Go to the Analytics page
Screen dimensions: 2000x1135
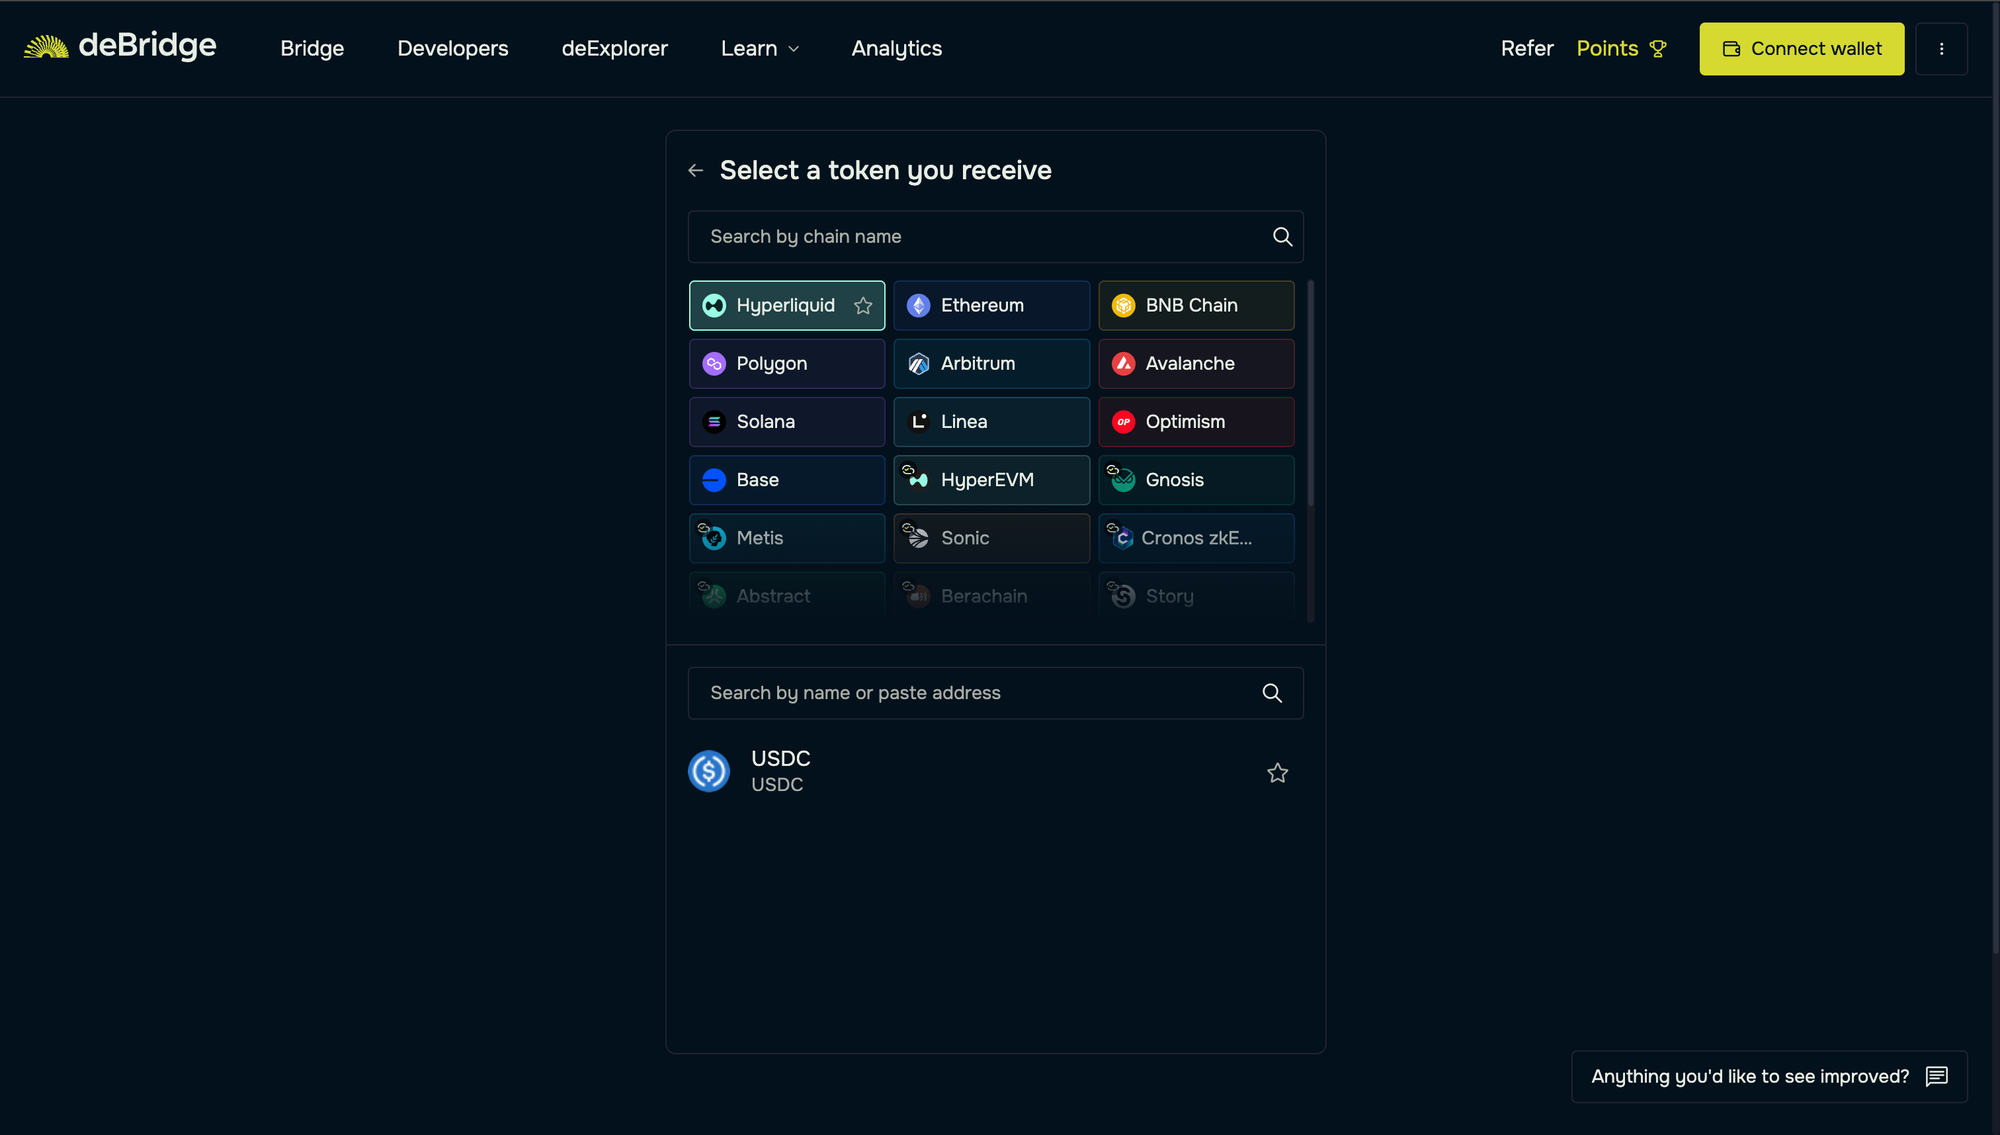[x=896, y=49]
